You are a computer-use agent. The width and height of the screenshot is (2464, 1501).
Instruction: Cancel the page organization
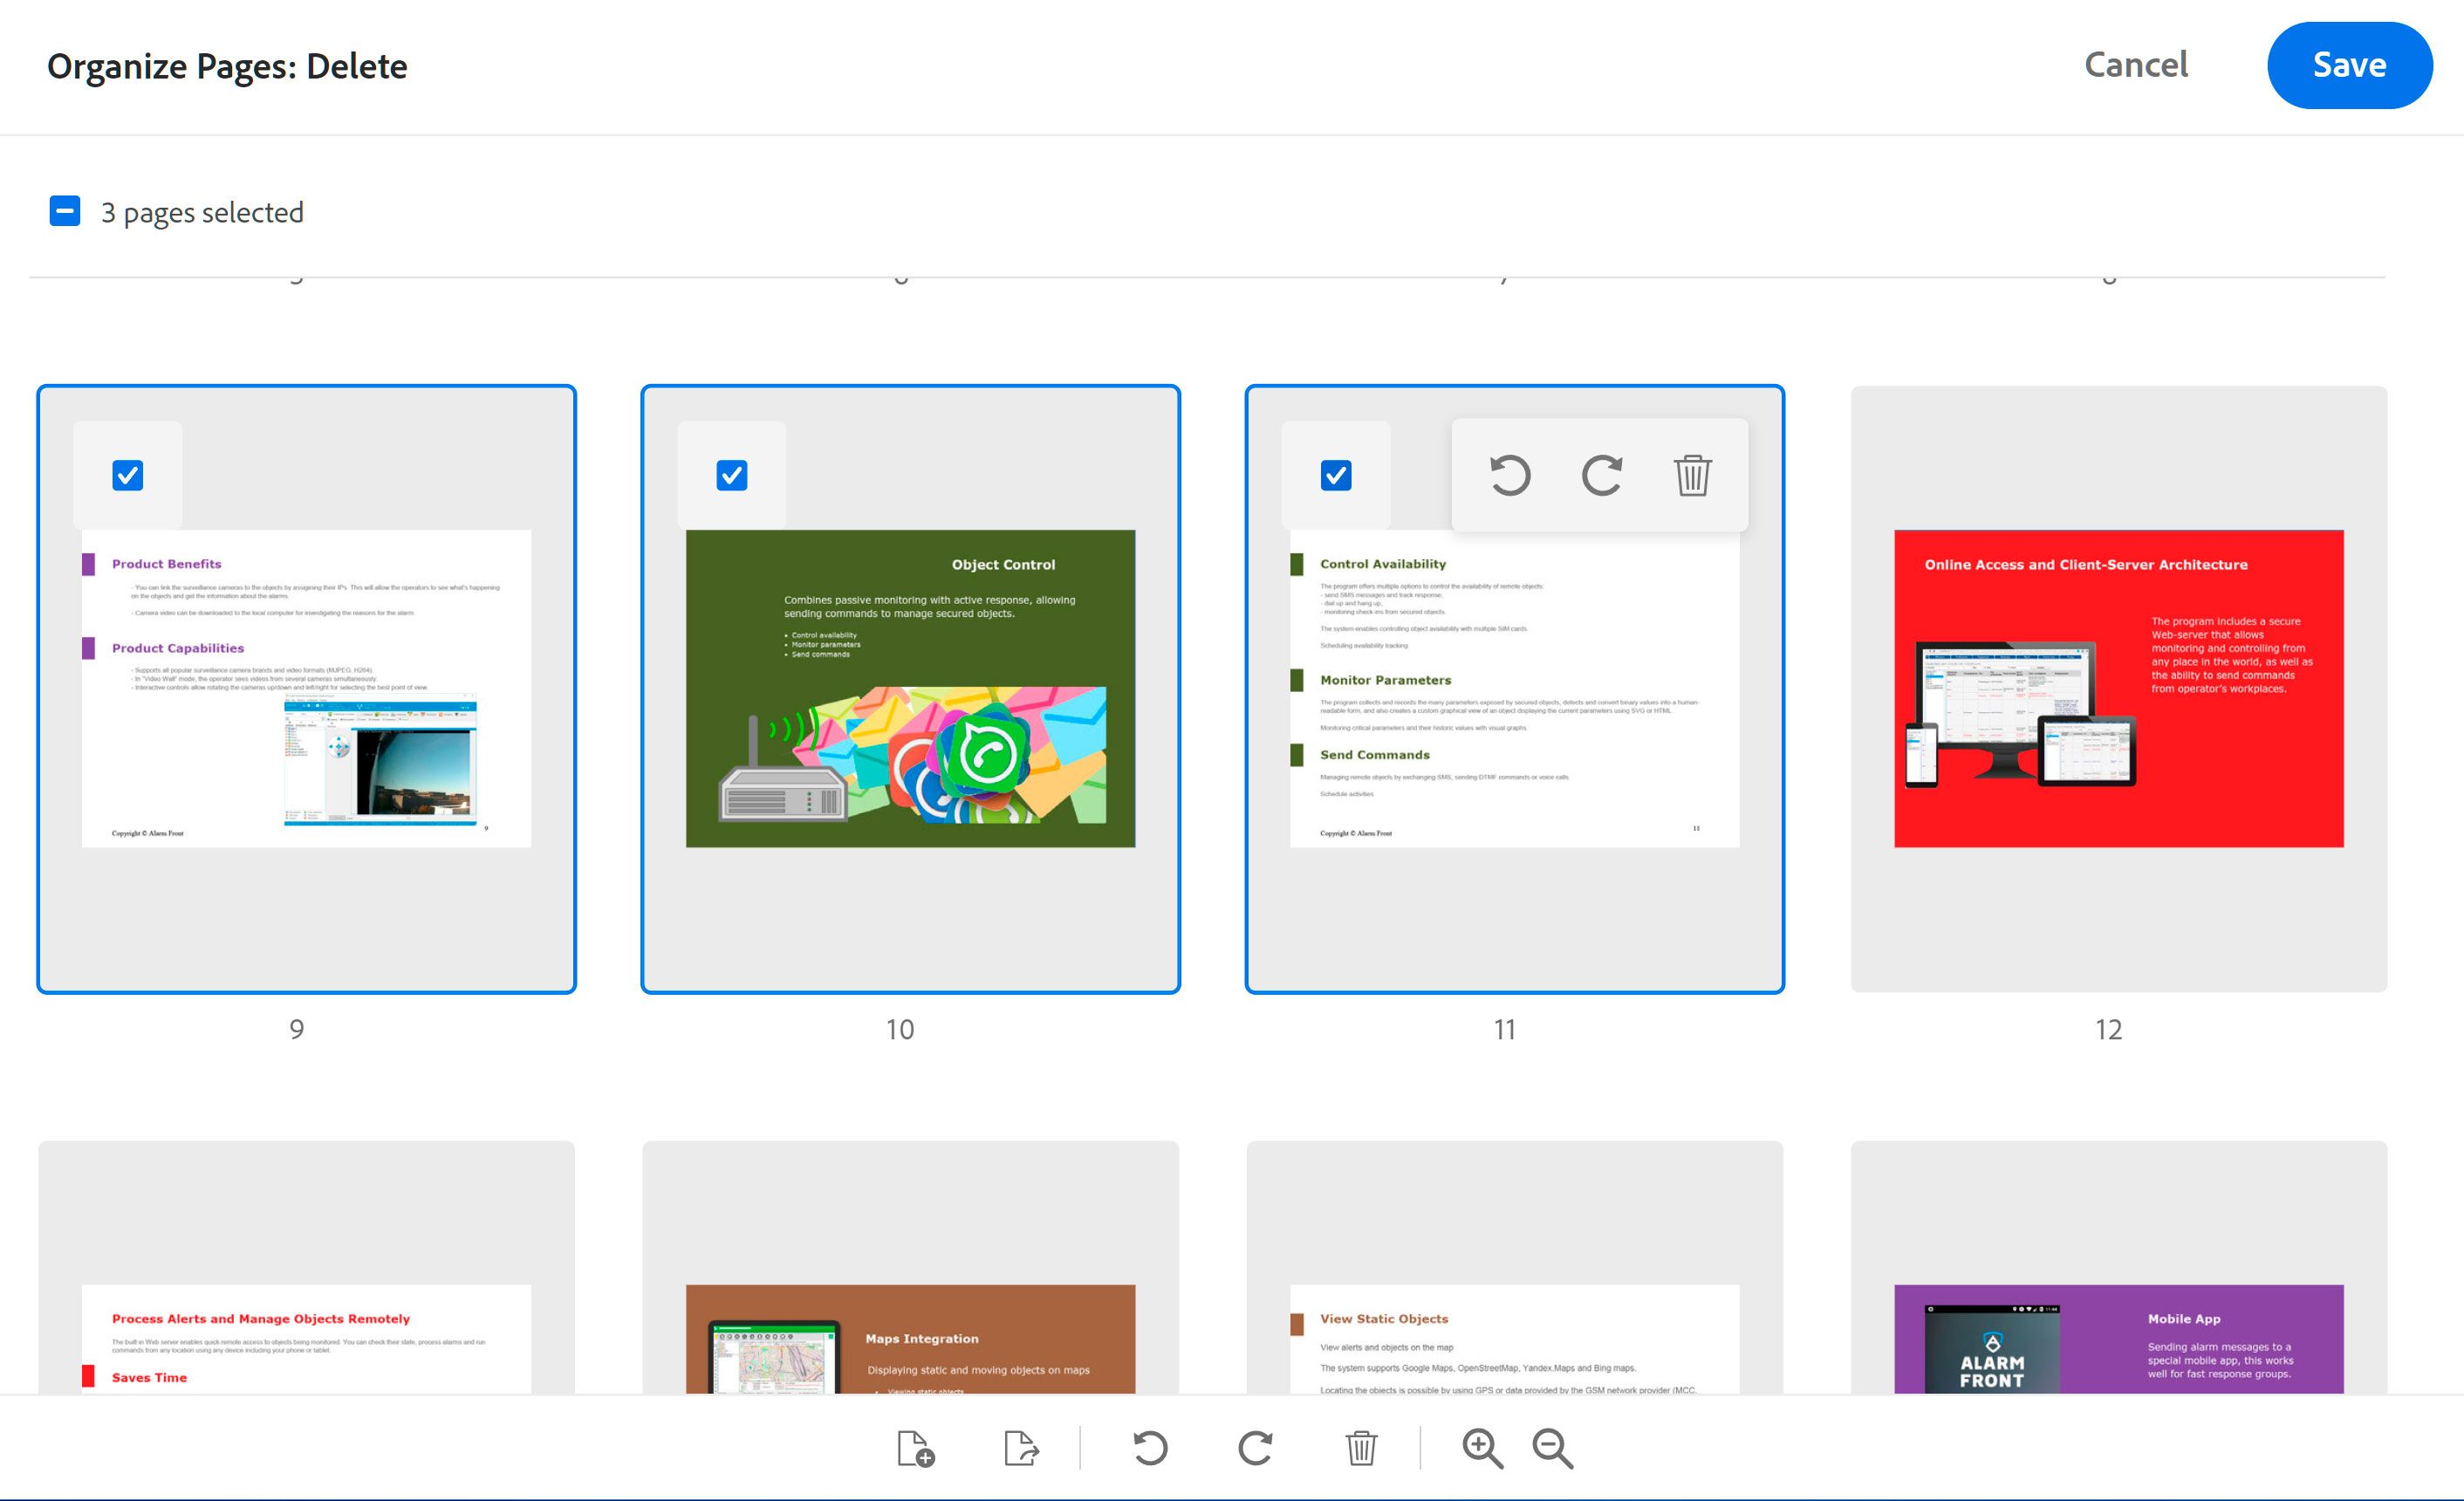click(2136, 65)
